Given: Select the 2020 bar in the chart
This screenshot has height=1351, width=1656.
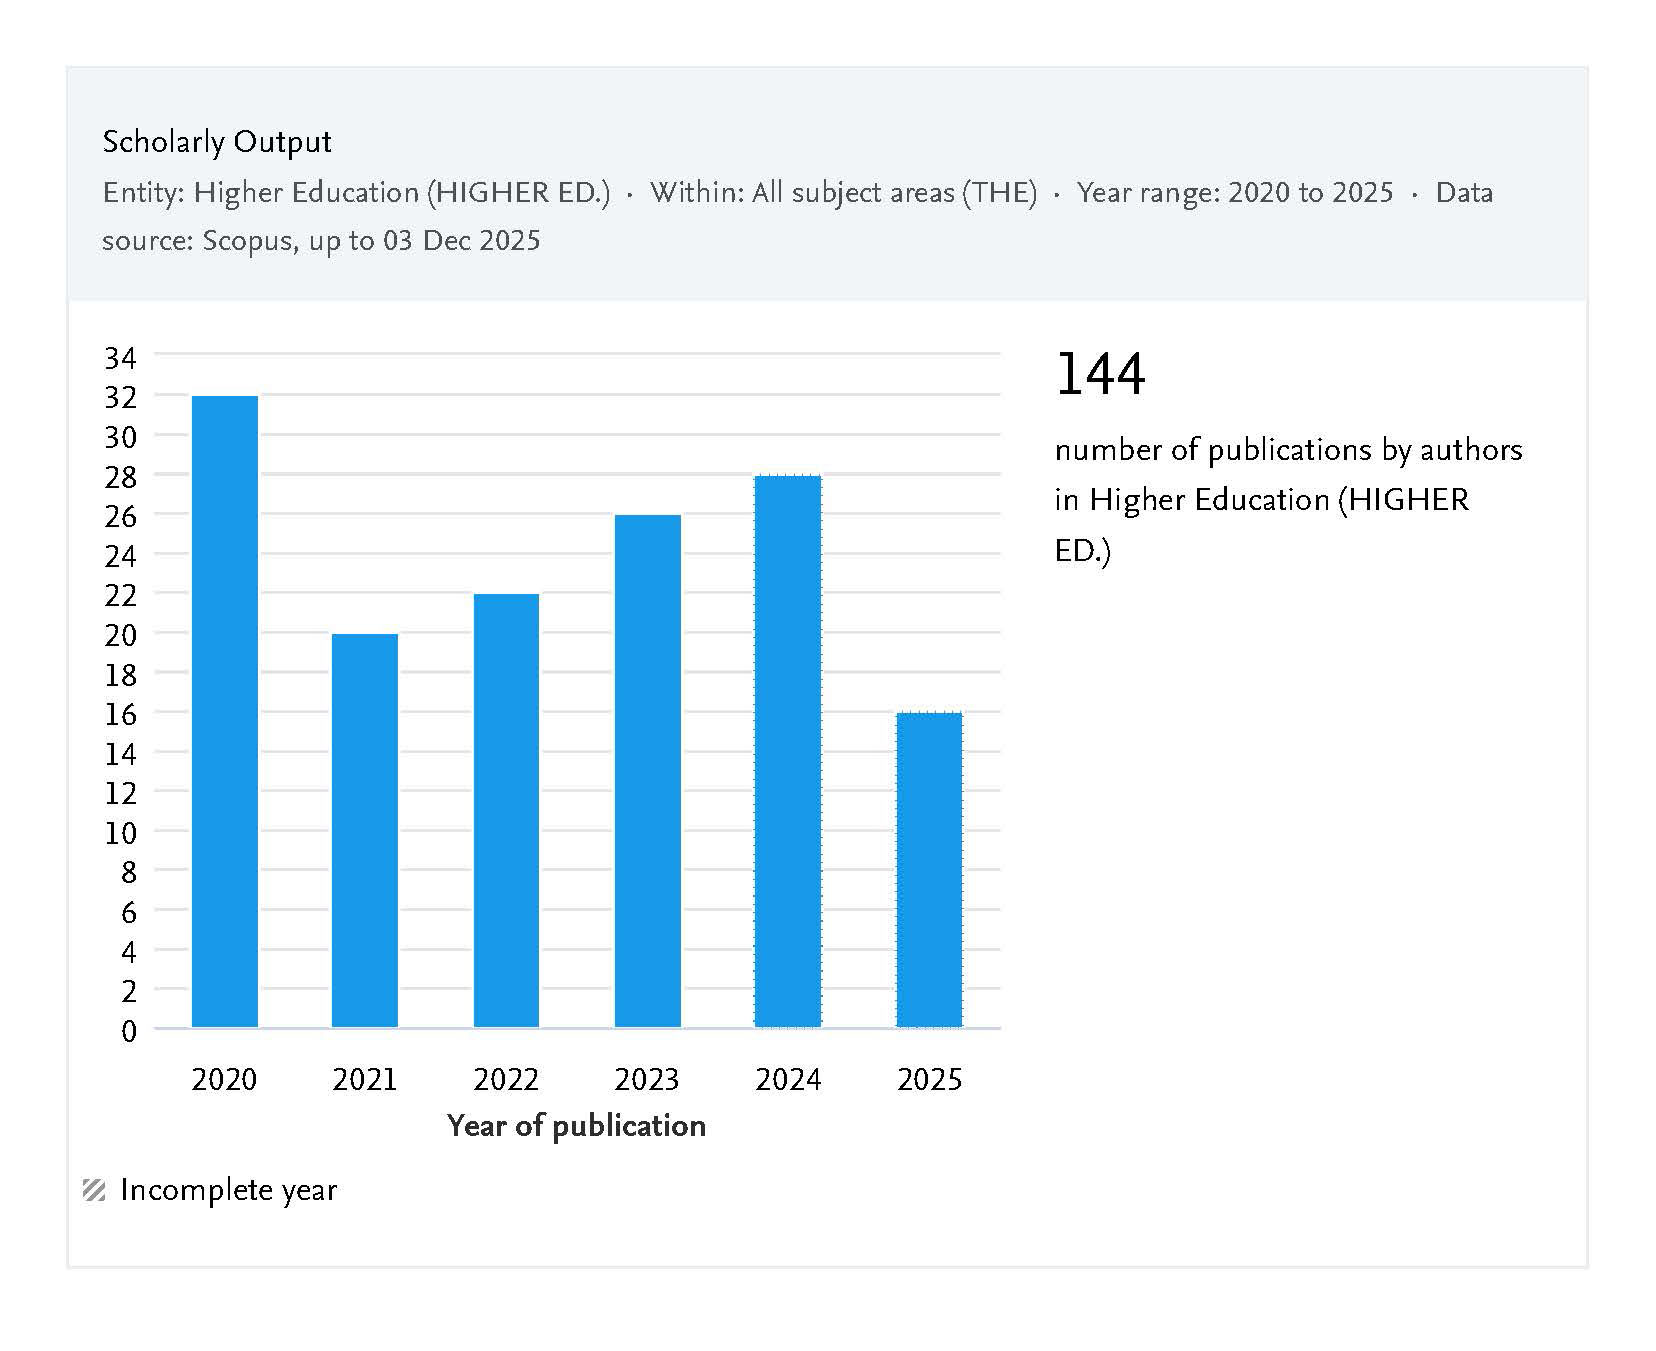Looking at the screenshot, I should click(224, 711).
